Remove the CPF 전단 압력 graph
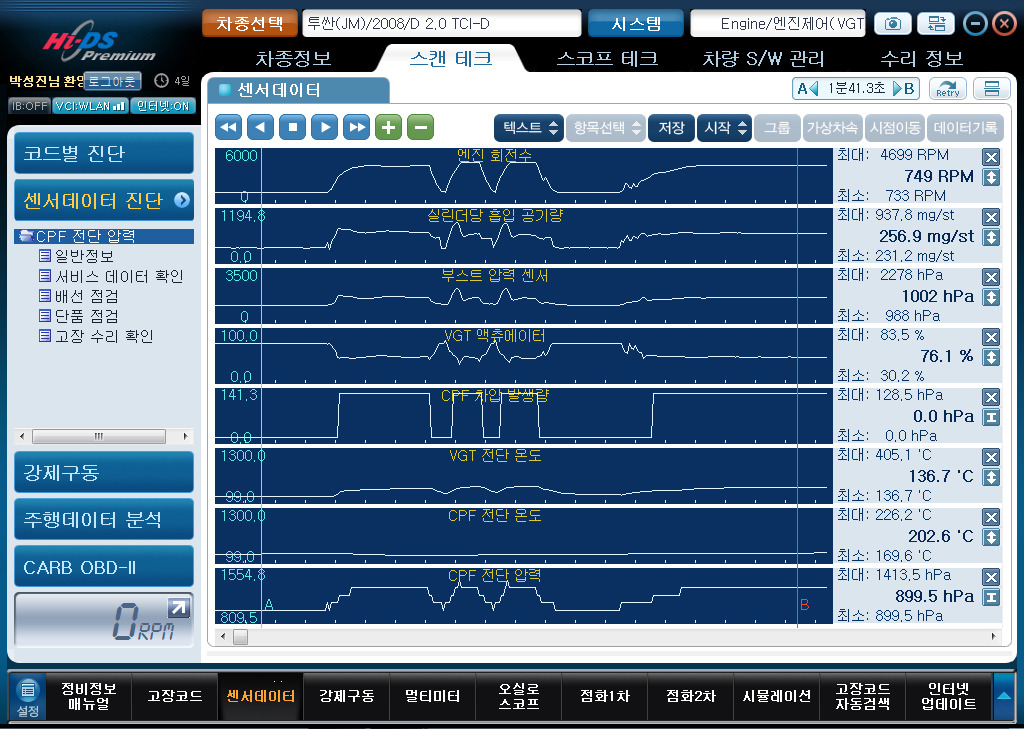This screenshot has width=1024, height=729. (x=991, y=577)
